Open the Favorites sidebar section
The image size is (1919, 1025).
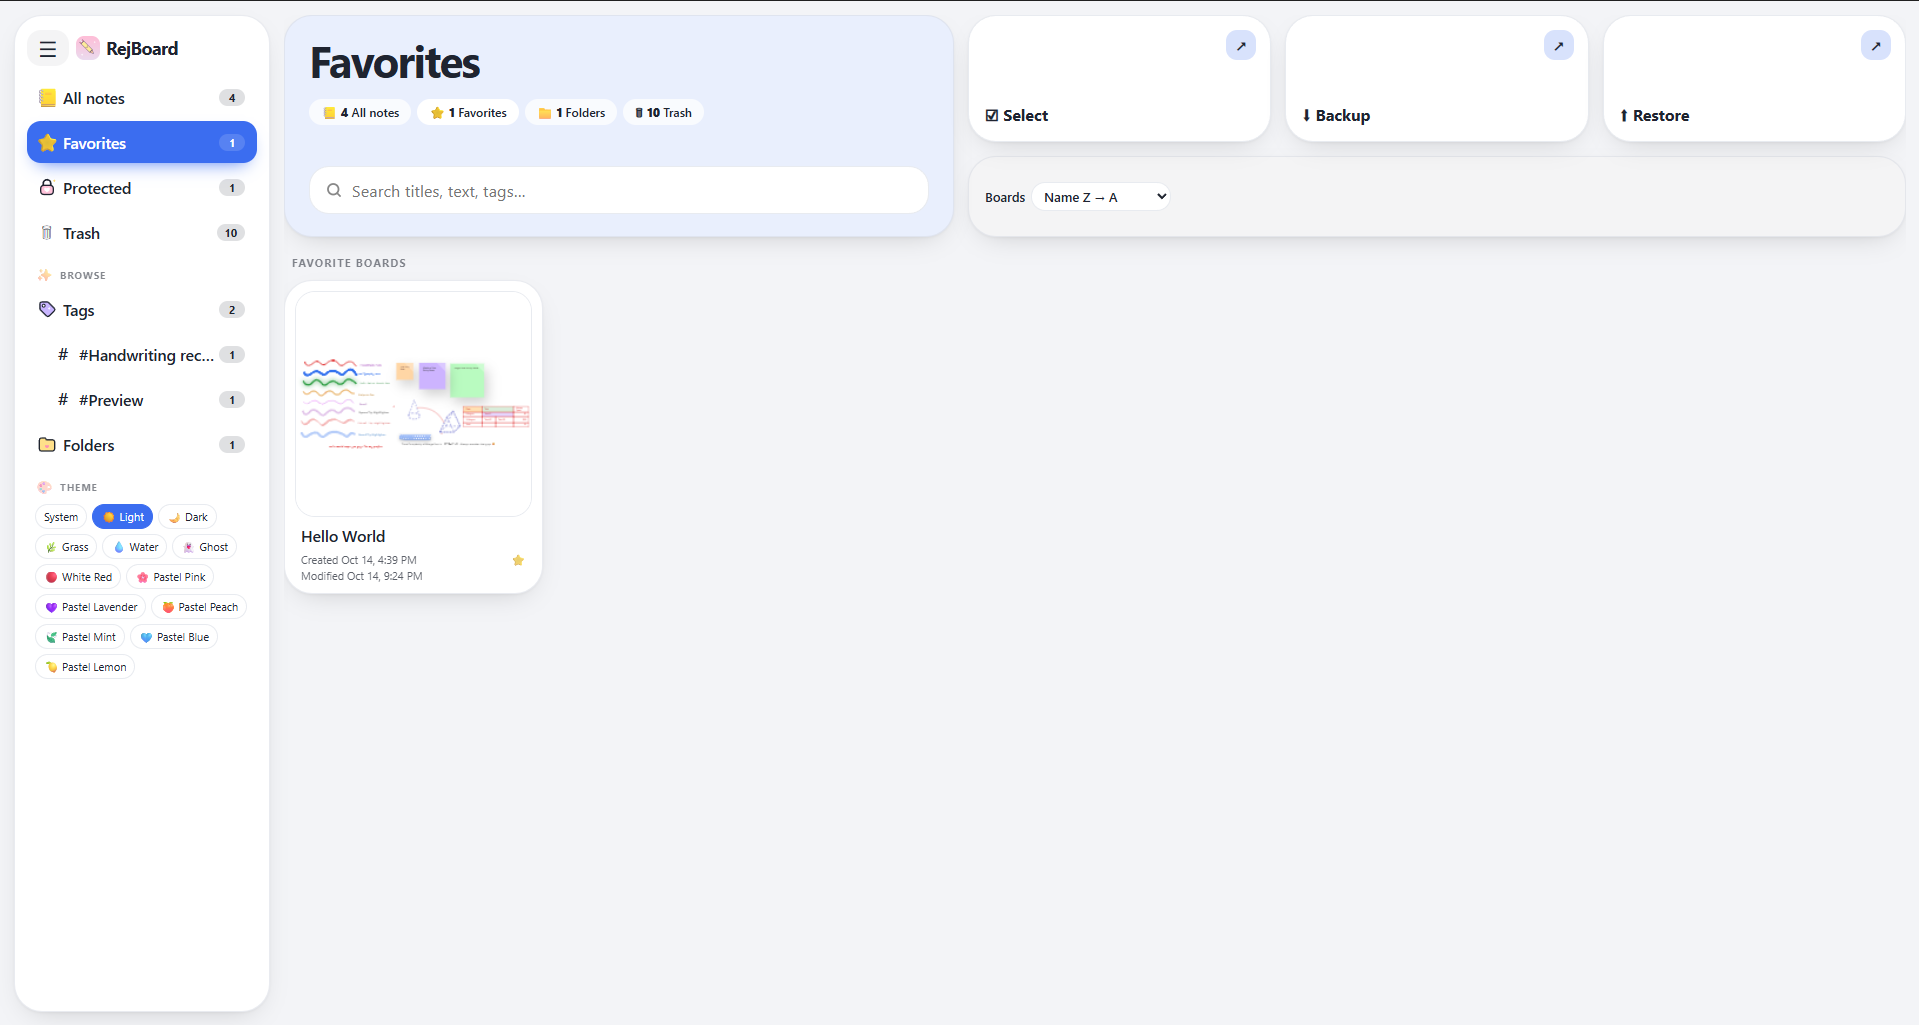tap(142, 143)
